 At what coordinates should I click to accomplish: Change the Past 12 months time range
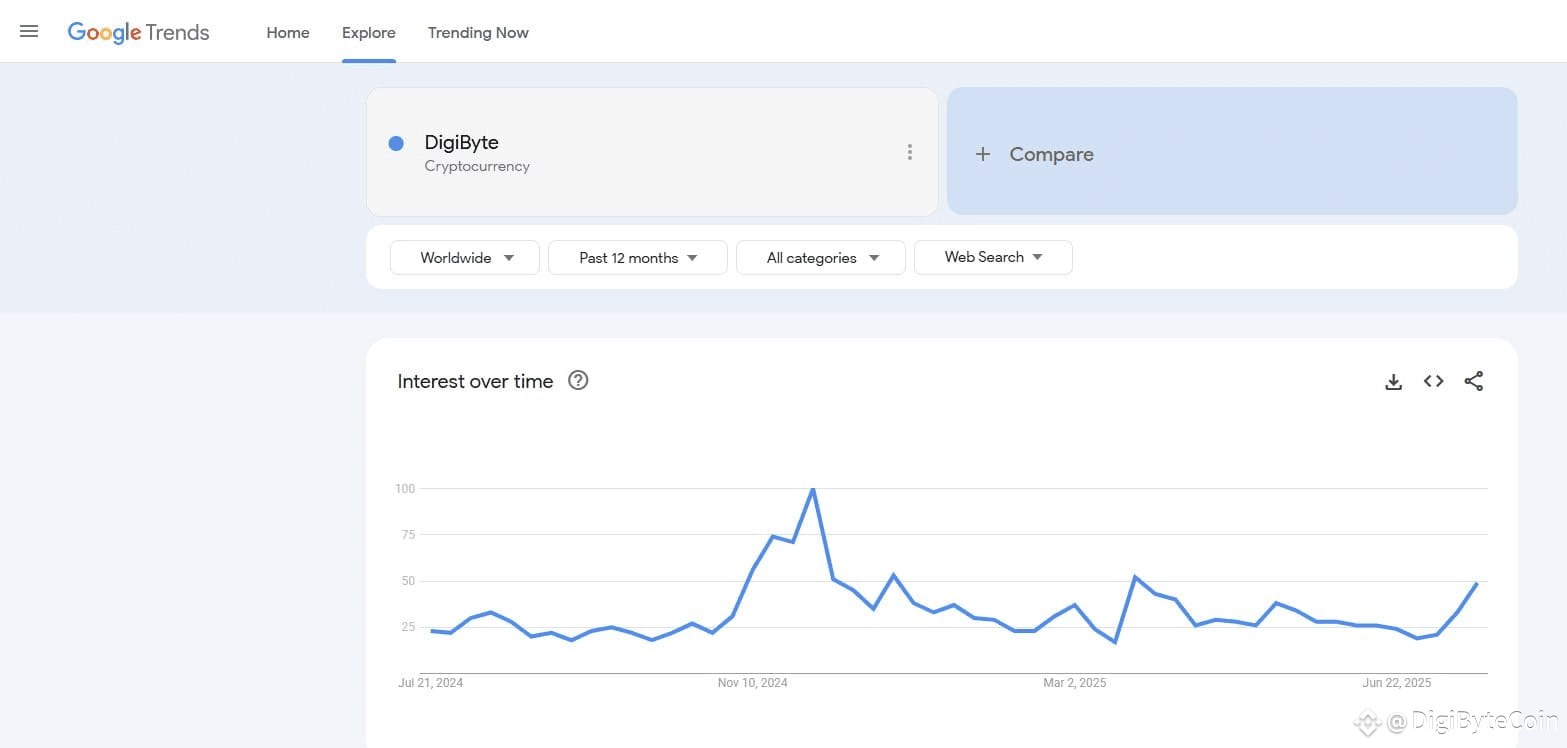coord(638,257)
